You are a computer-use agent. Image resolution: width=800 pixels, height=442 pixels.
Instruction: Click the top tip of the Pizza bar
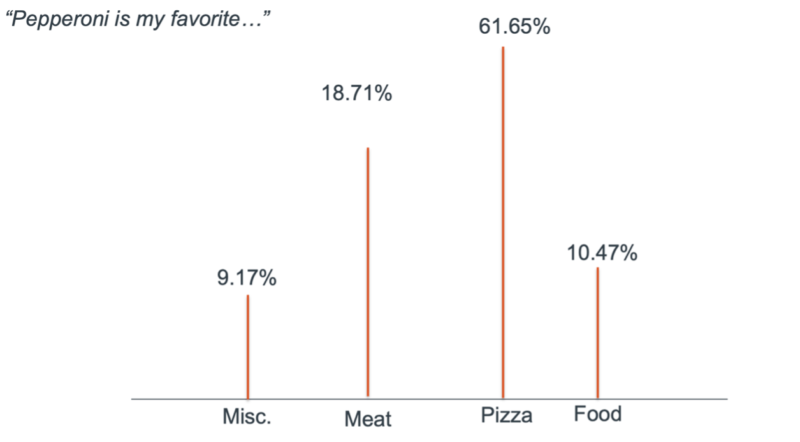502,48
